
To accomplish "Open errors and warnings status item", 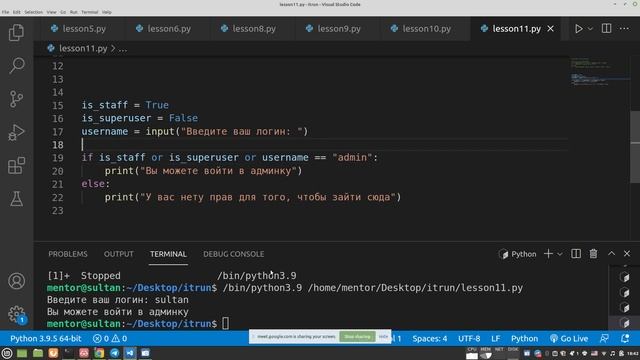I will coord(110,338).
